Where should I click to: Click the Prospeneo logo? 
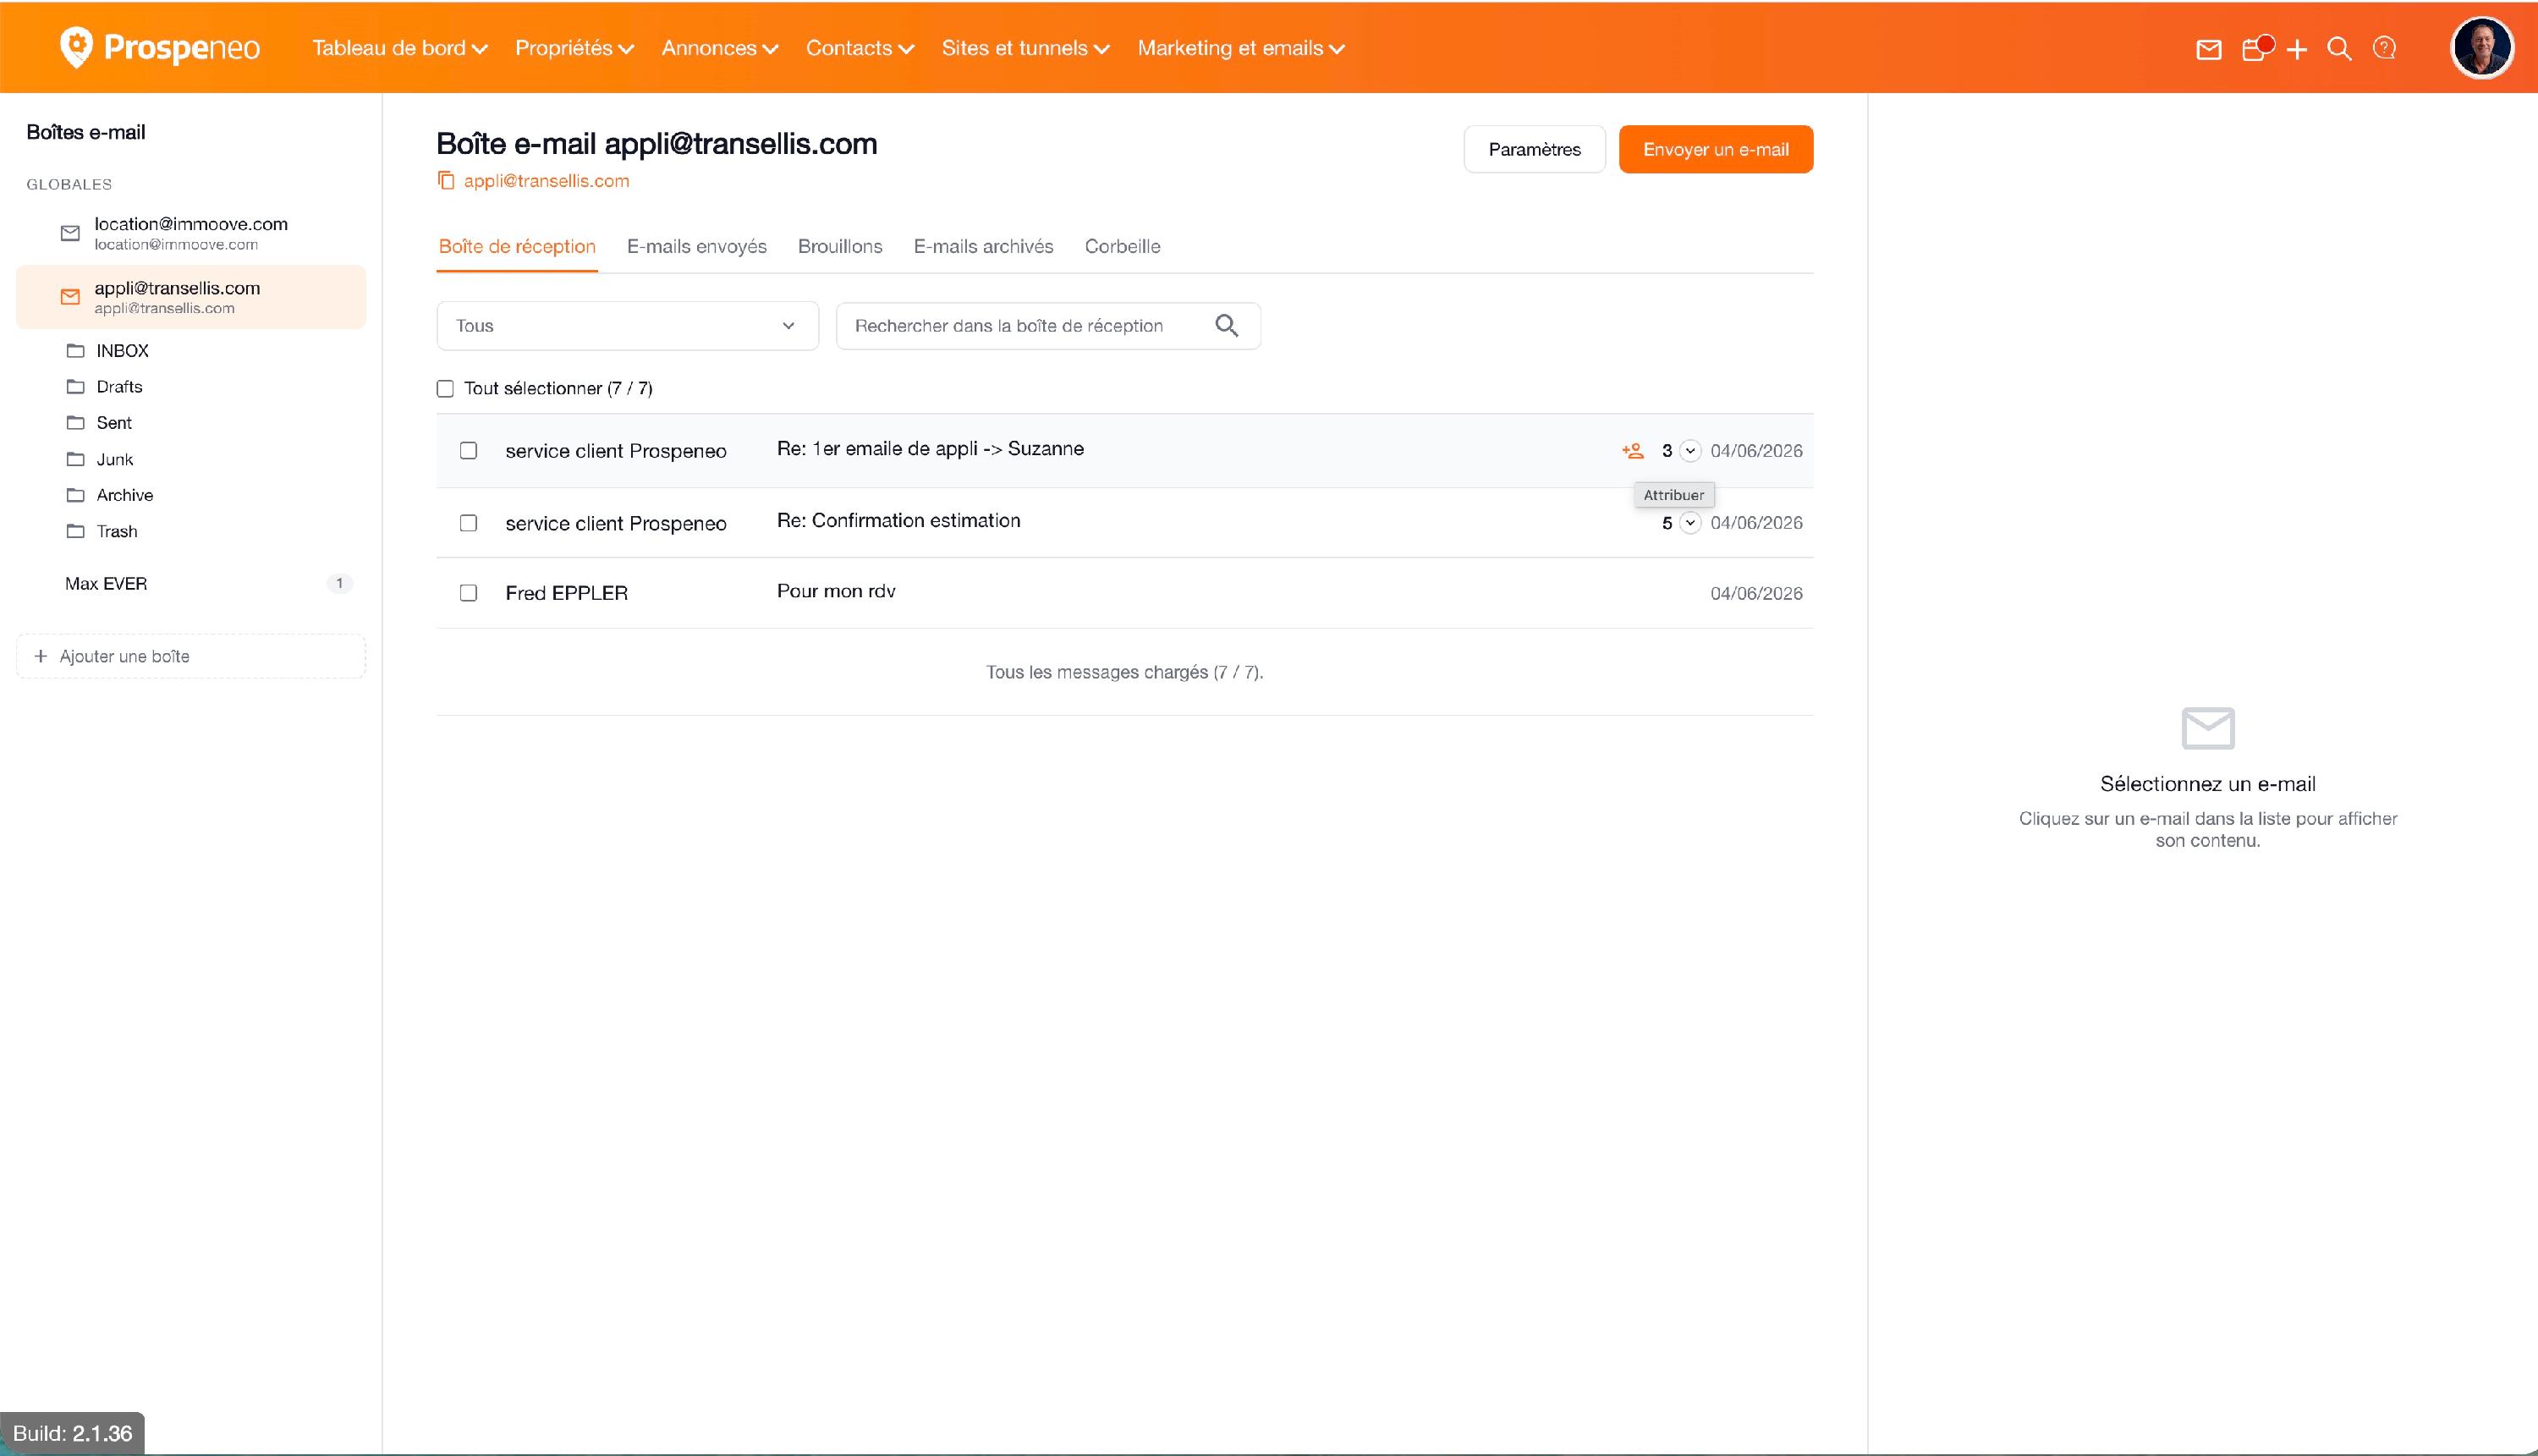[160, 47]
